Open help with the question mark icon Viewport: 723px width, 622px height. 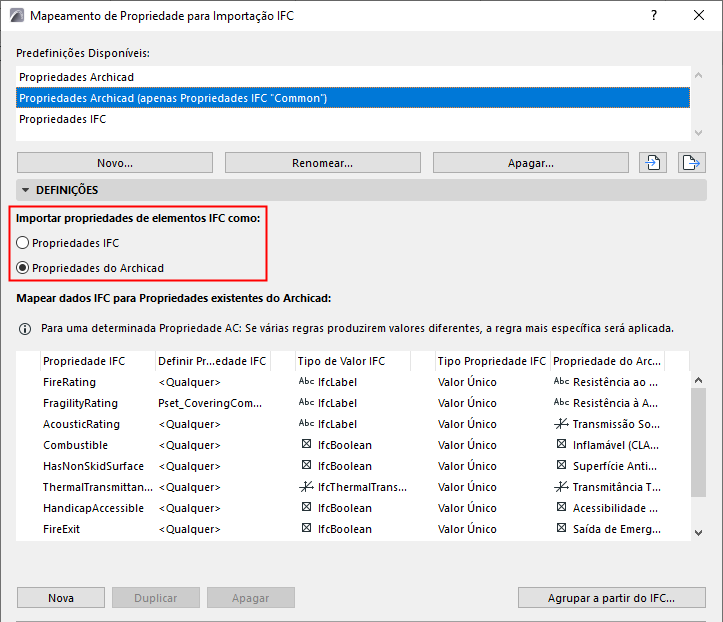[654, 15]
